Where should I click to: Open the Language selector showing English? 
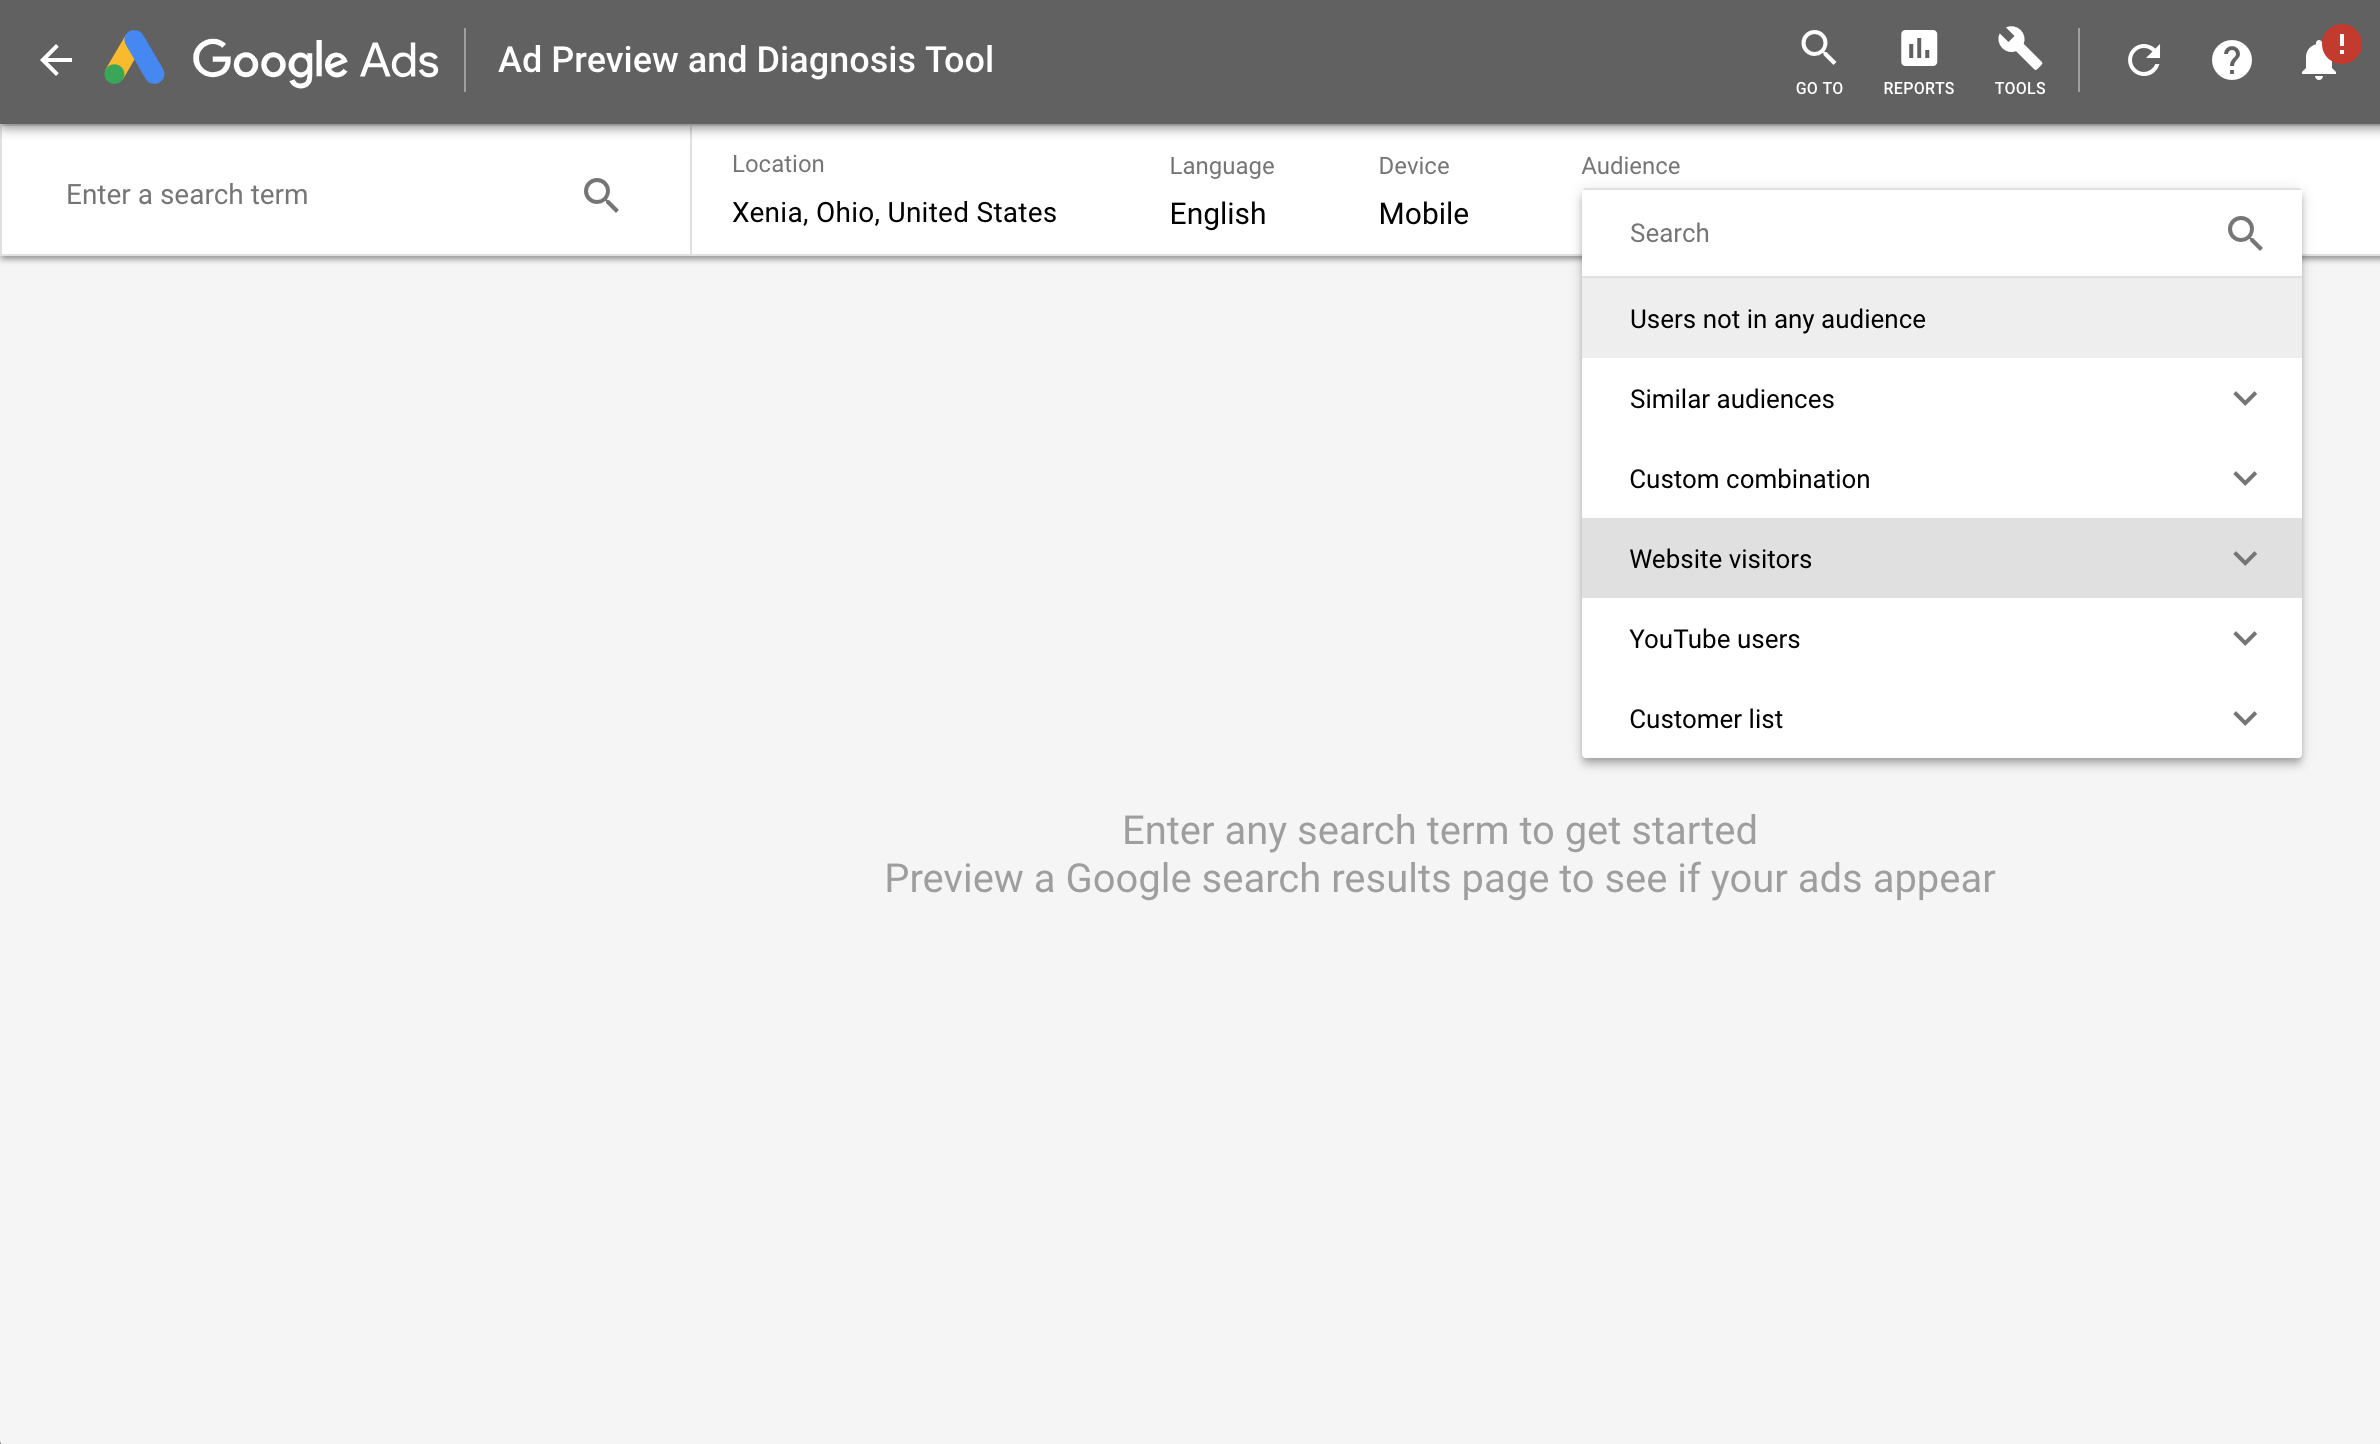[1217, 213]
